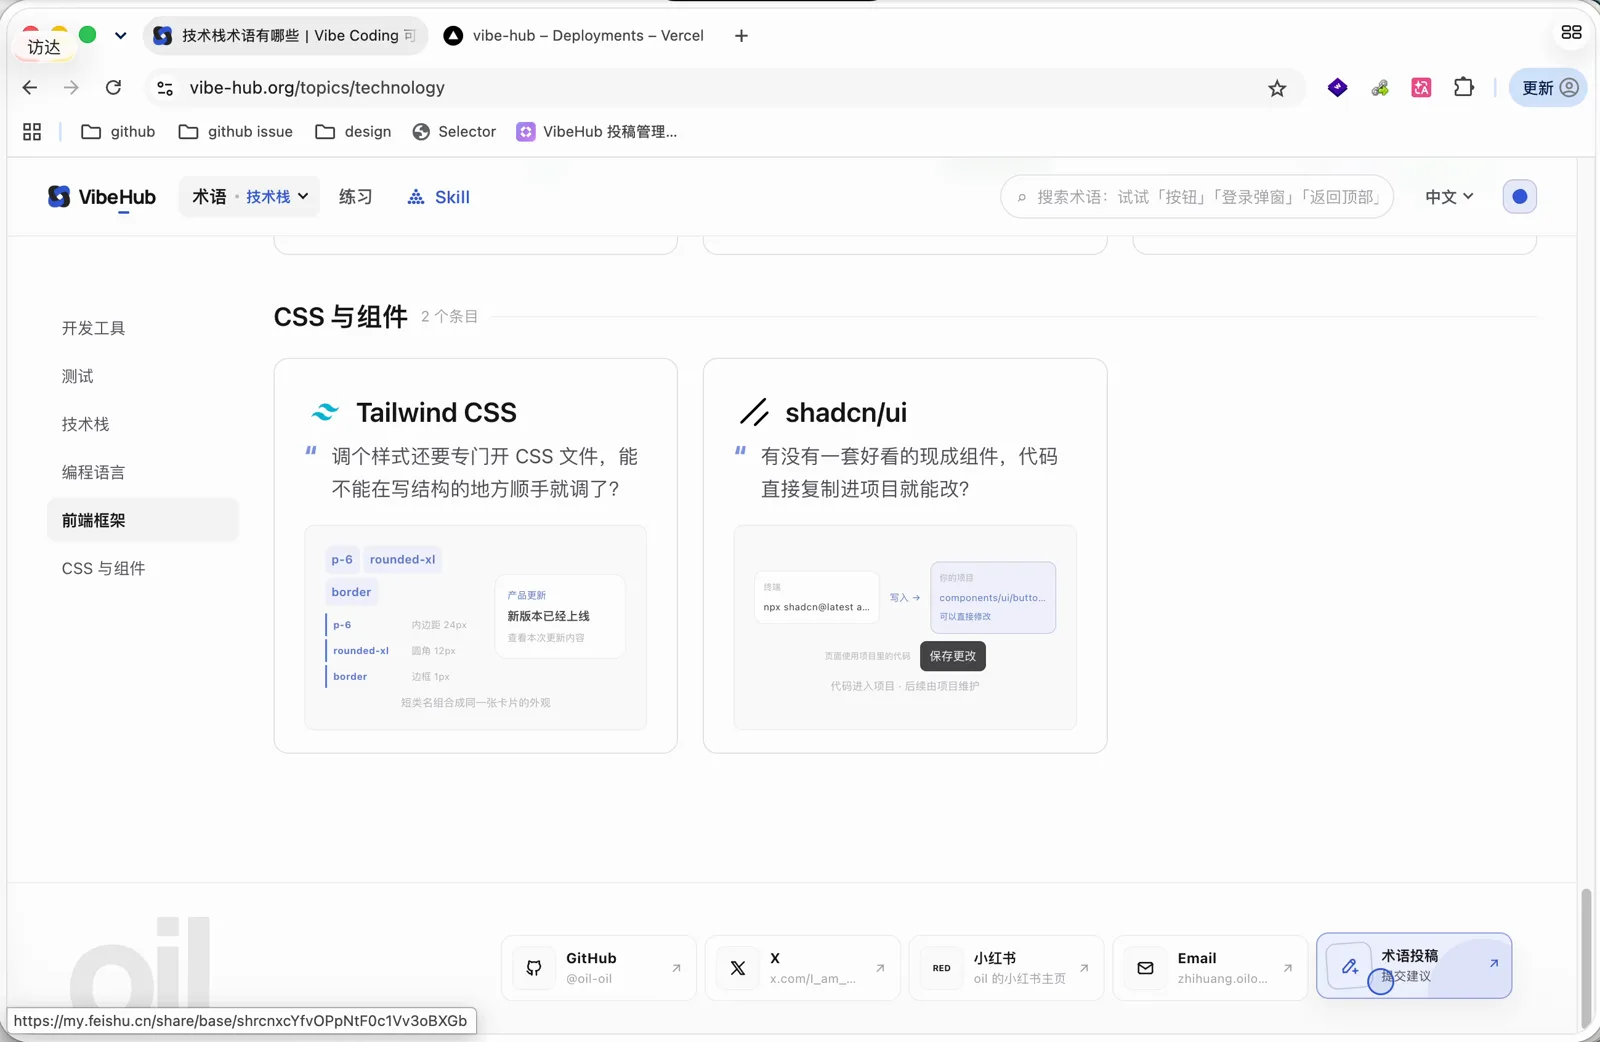Click the blue theme toggle circle
The height and width of the screenshot is (1042, 1600).
[1519, 197]
